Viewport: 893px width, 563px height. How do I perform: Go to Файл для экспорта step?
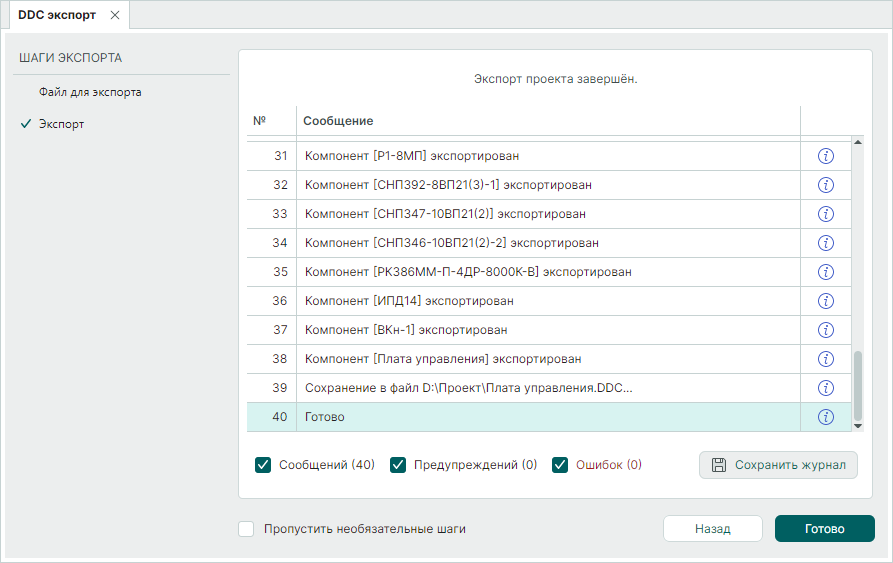point(90,92)
